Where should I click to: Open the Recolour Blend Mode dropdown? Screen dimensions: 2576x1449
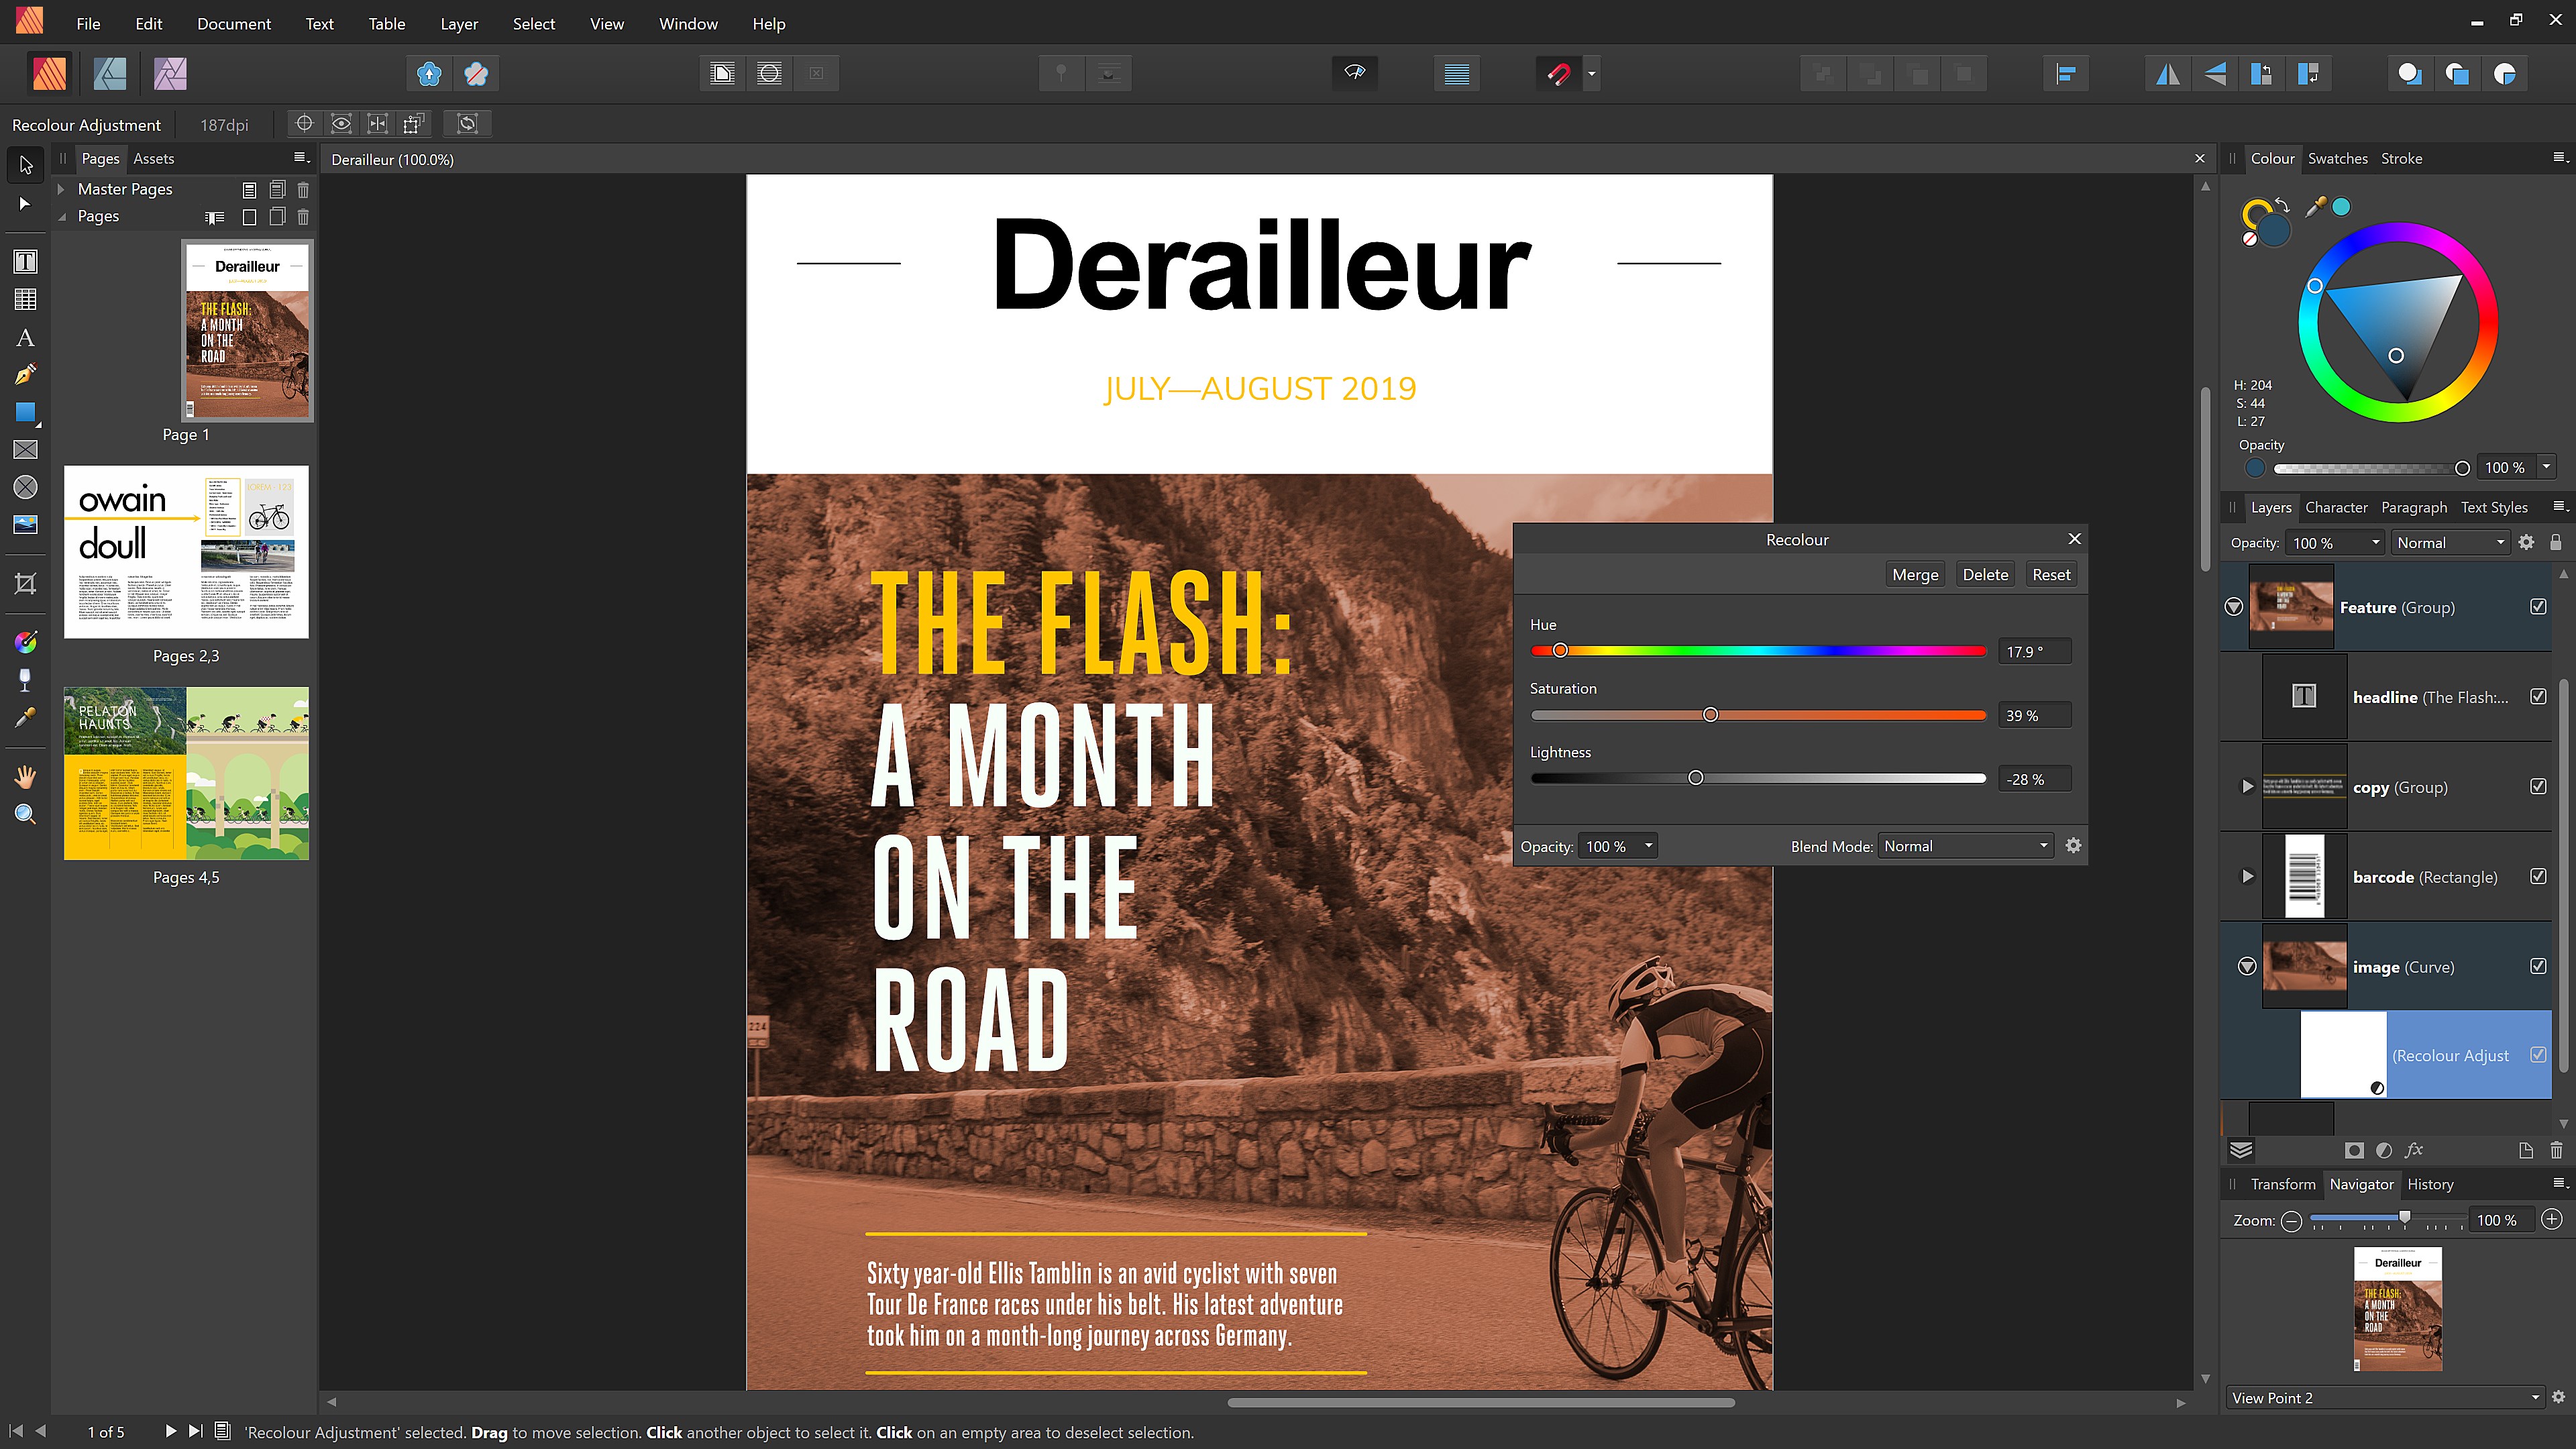click(x=1965, y=846)
